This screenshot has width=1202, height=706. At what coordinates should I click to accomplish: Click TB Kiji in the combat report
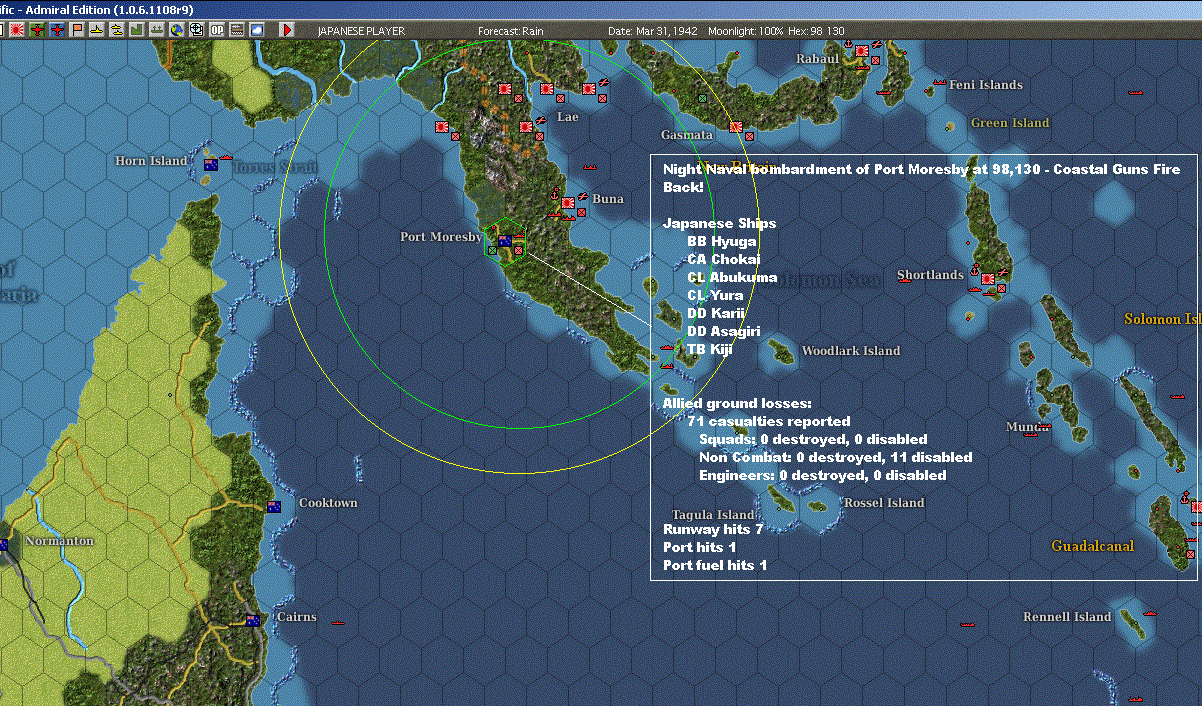point(710,349)
